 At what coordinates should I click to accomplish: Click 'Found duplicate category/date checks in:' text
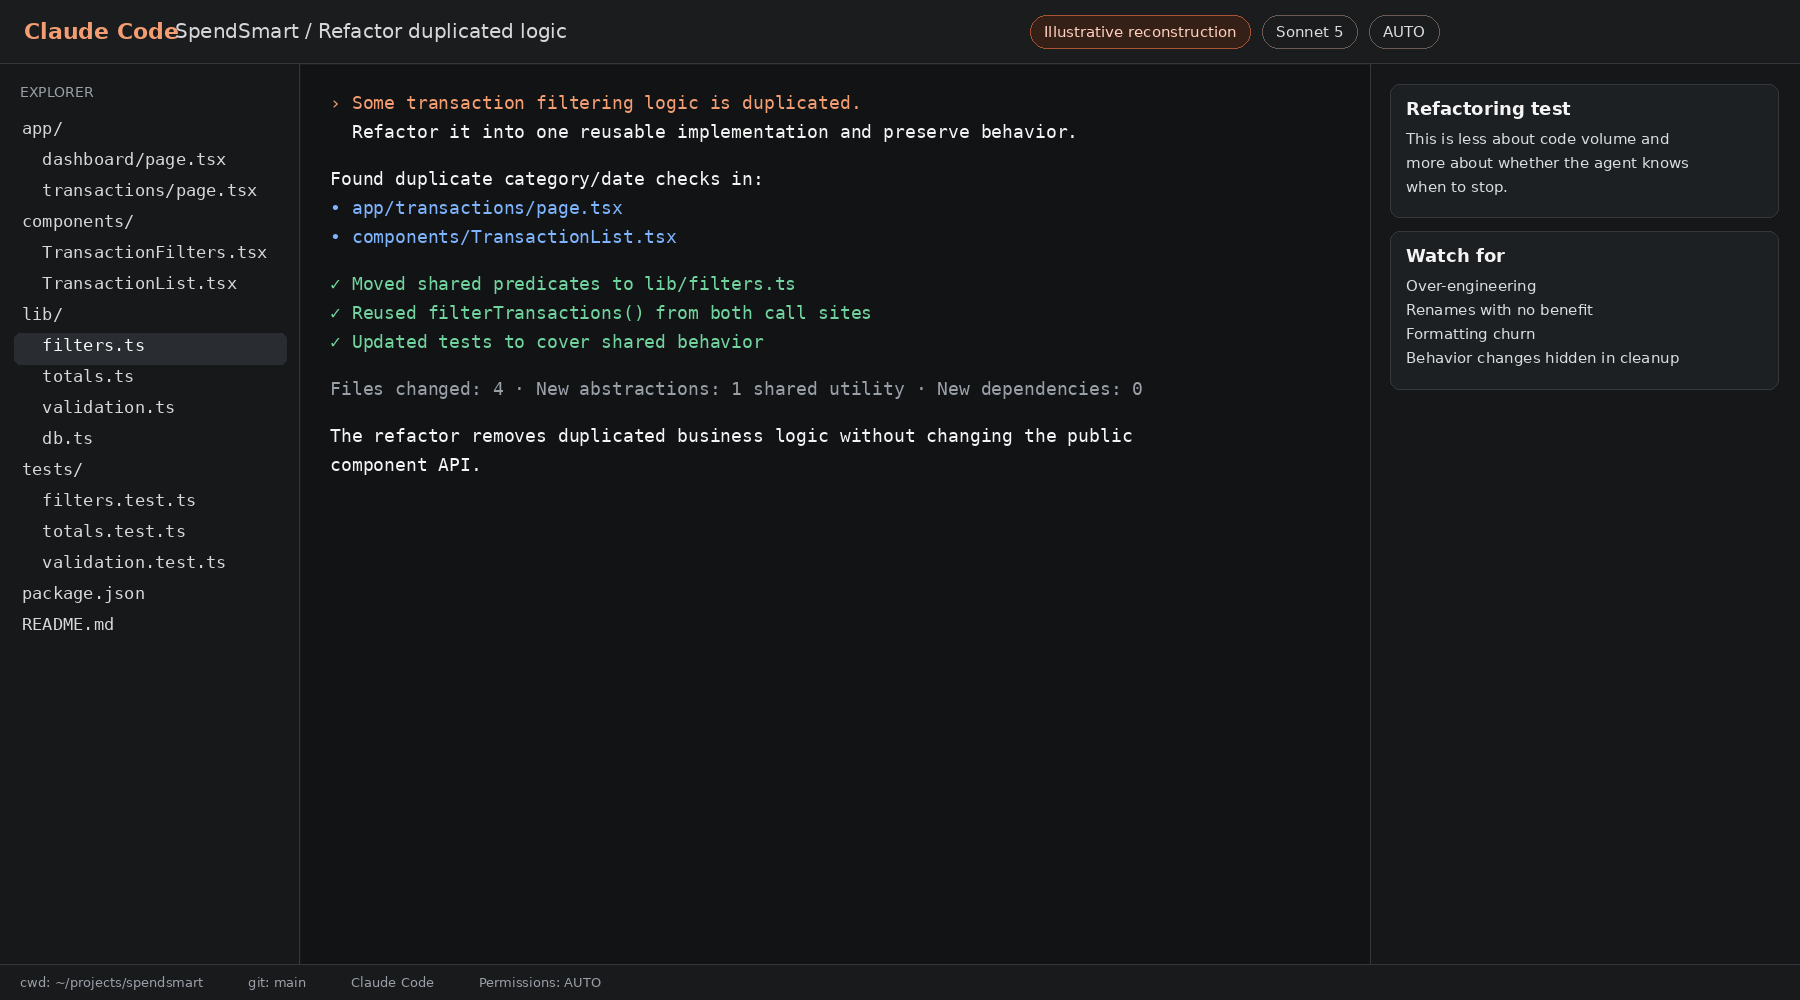point(547,179)
